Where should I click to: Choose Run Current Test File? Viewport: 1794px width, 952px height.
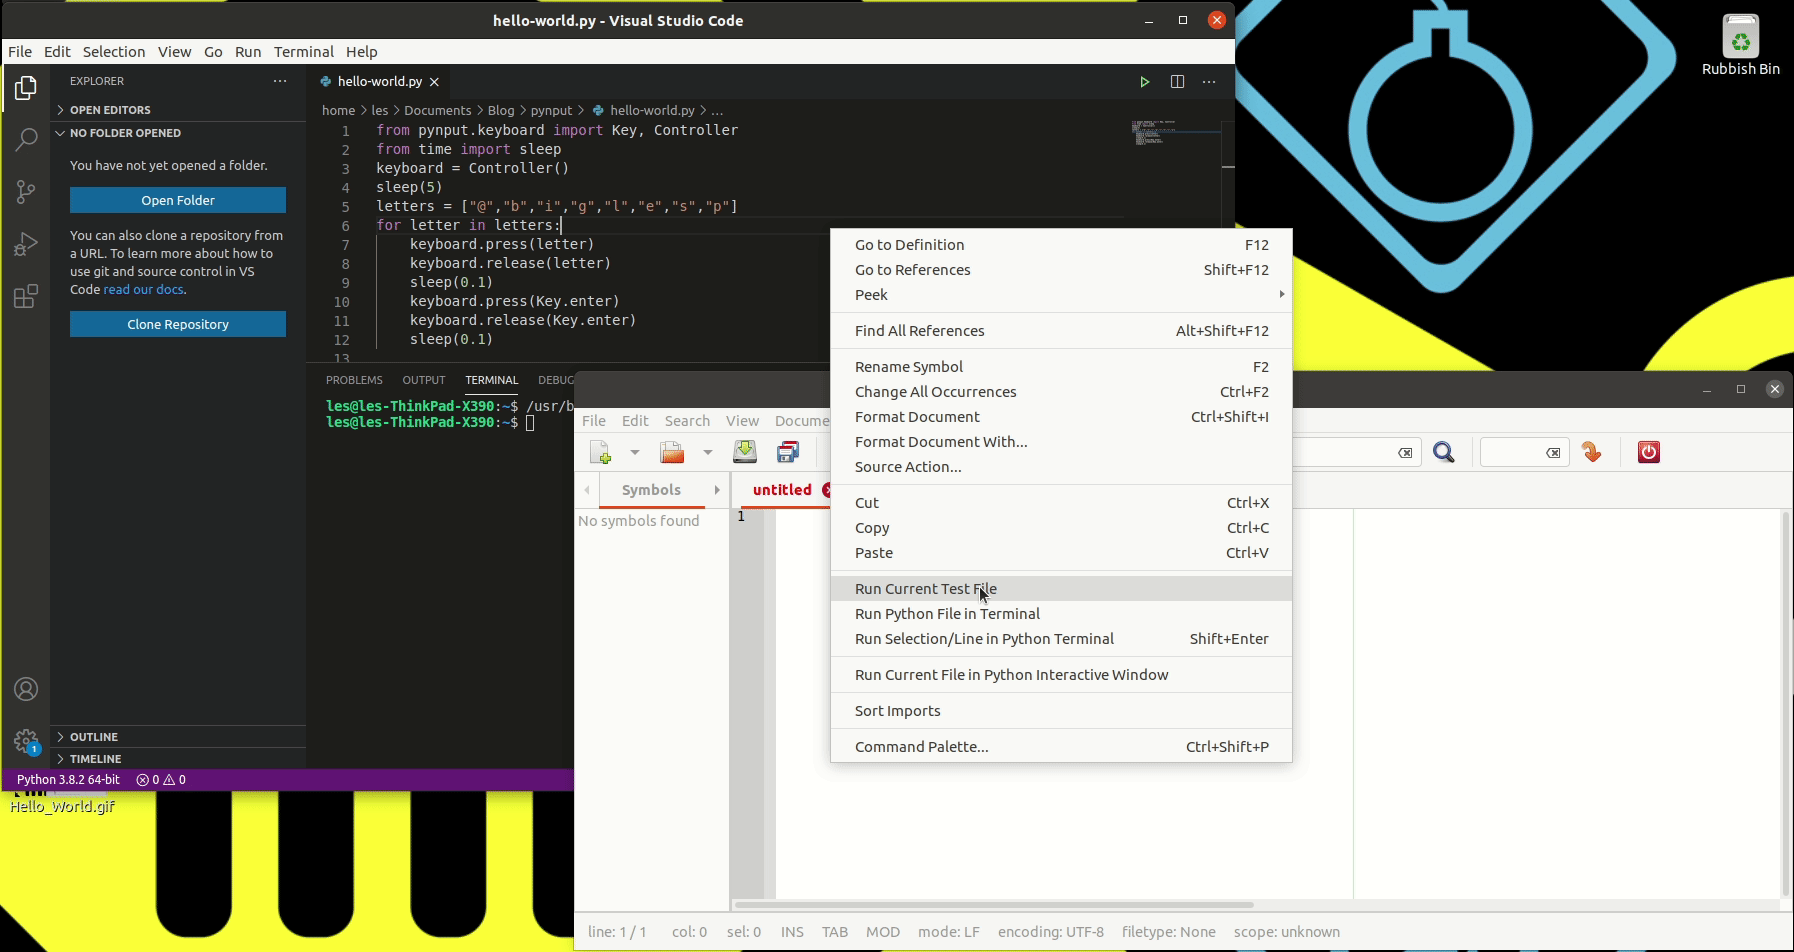1061,589
